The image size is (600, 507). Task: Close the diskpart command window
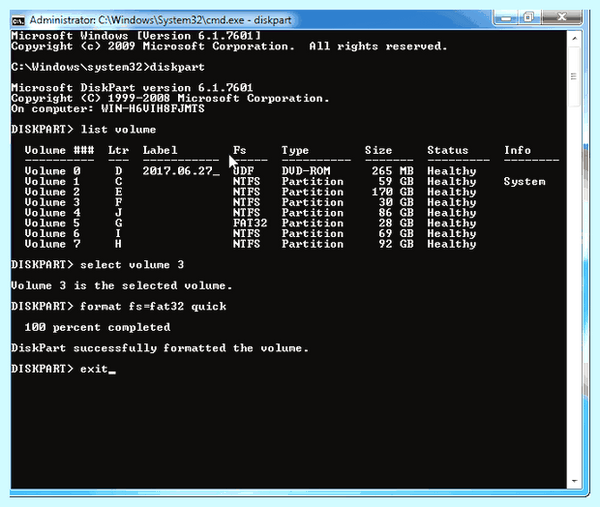tap(561, 17)
